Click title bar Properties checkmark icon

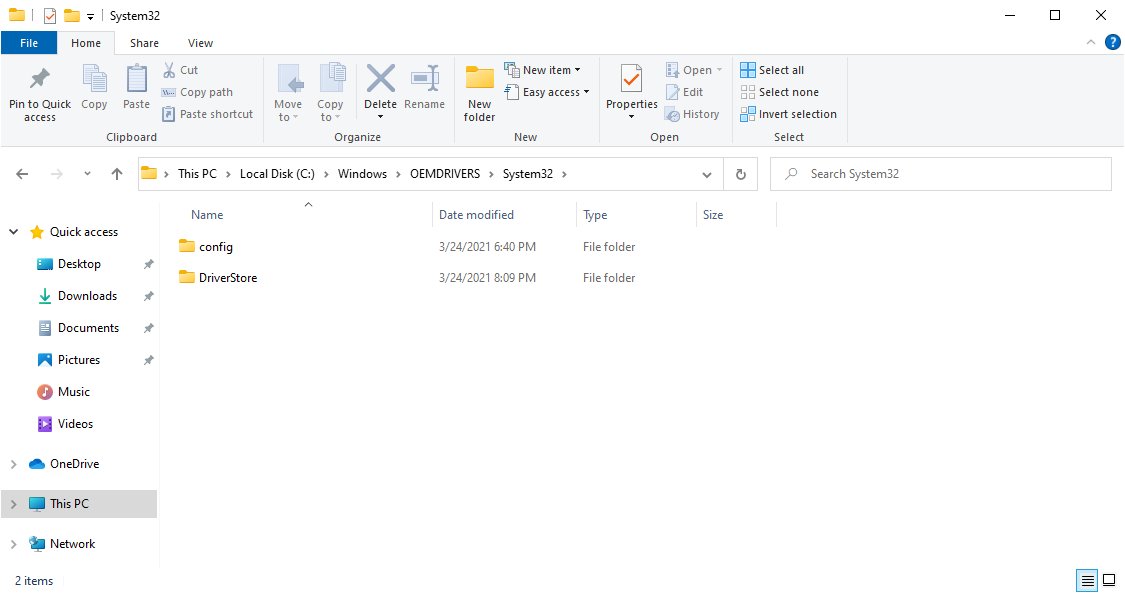click(x=50, y=15)
